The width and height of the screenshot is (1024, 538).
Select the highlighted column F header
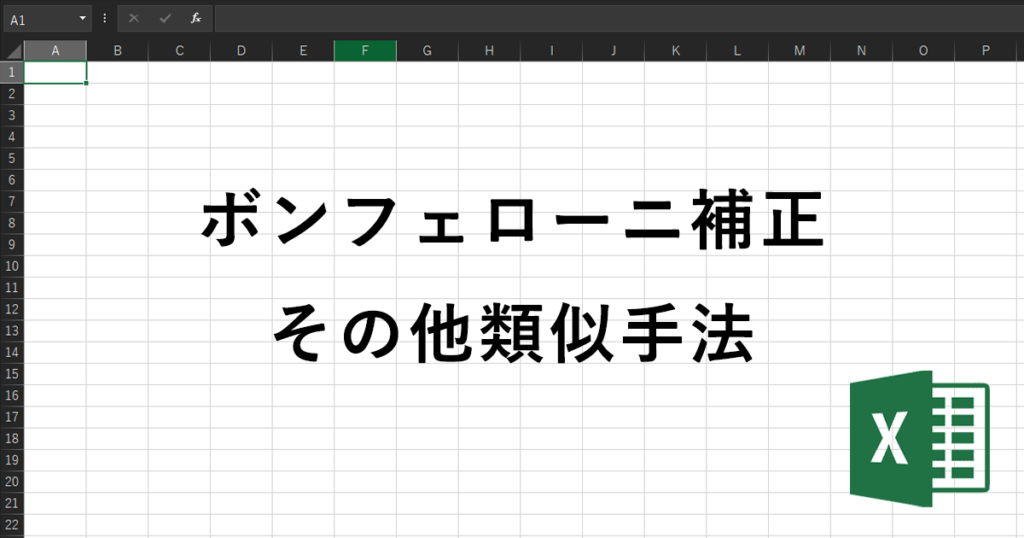[x=365, y=51]
